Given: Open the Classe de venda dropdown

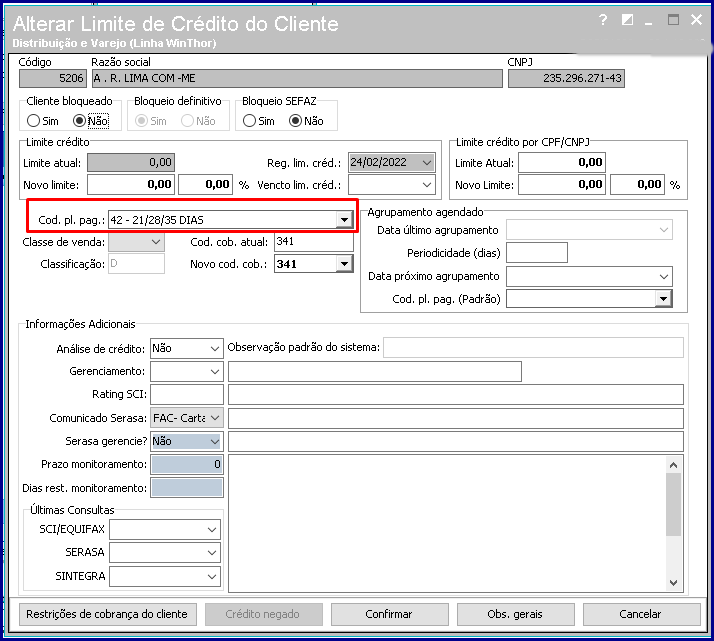Looking at the screenshot, I should [156, 242].
